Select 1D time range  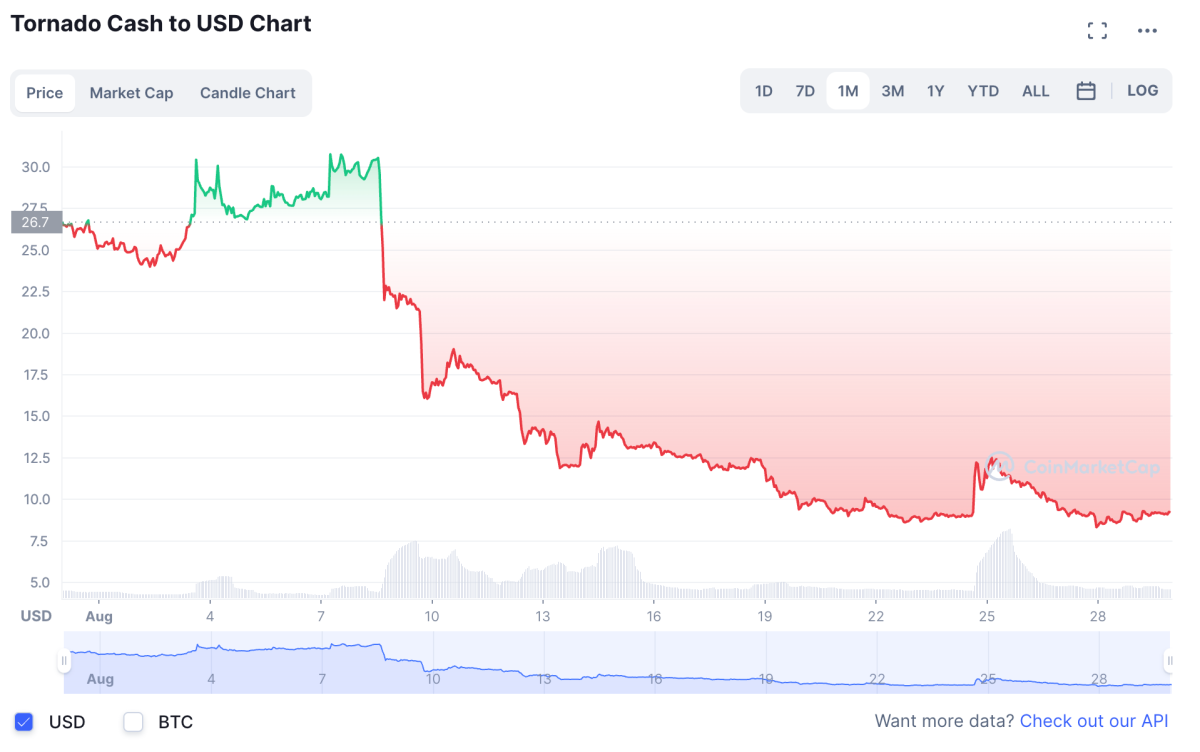pyautogui.click(x=763, y=91)
